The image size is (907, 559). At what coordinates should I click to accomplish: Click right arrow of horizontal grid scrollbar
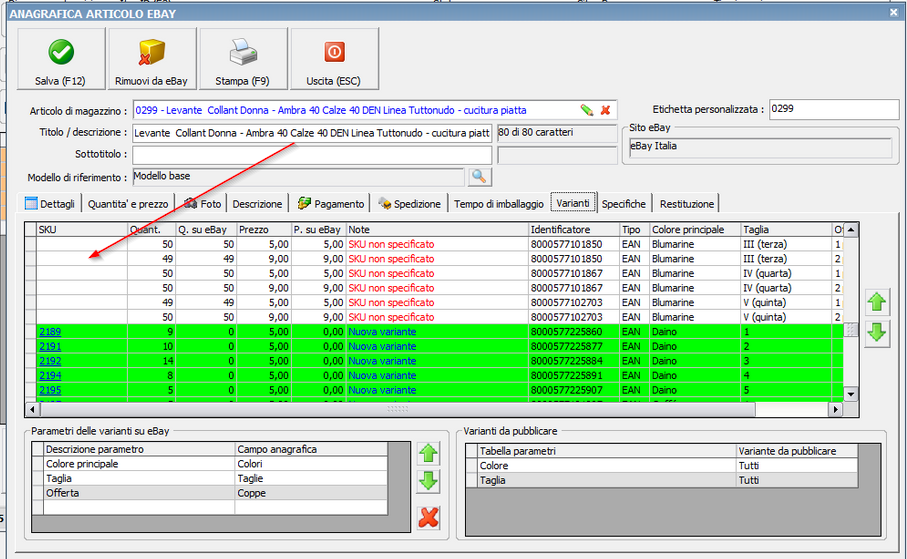coord(835,409)
